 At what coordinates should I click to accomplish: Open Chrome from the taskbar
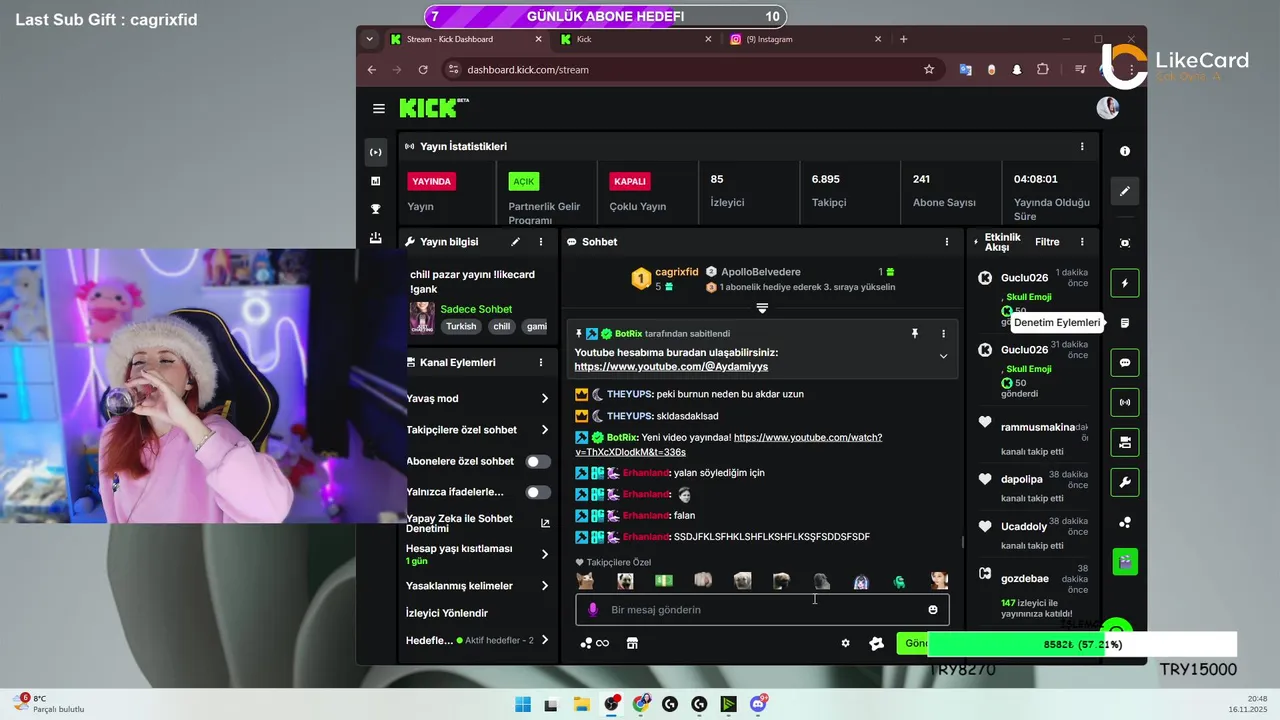pyautogui.click(x=641, y=705)
